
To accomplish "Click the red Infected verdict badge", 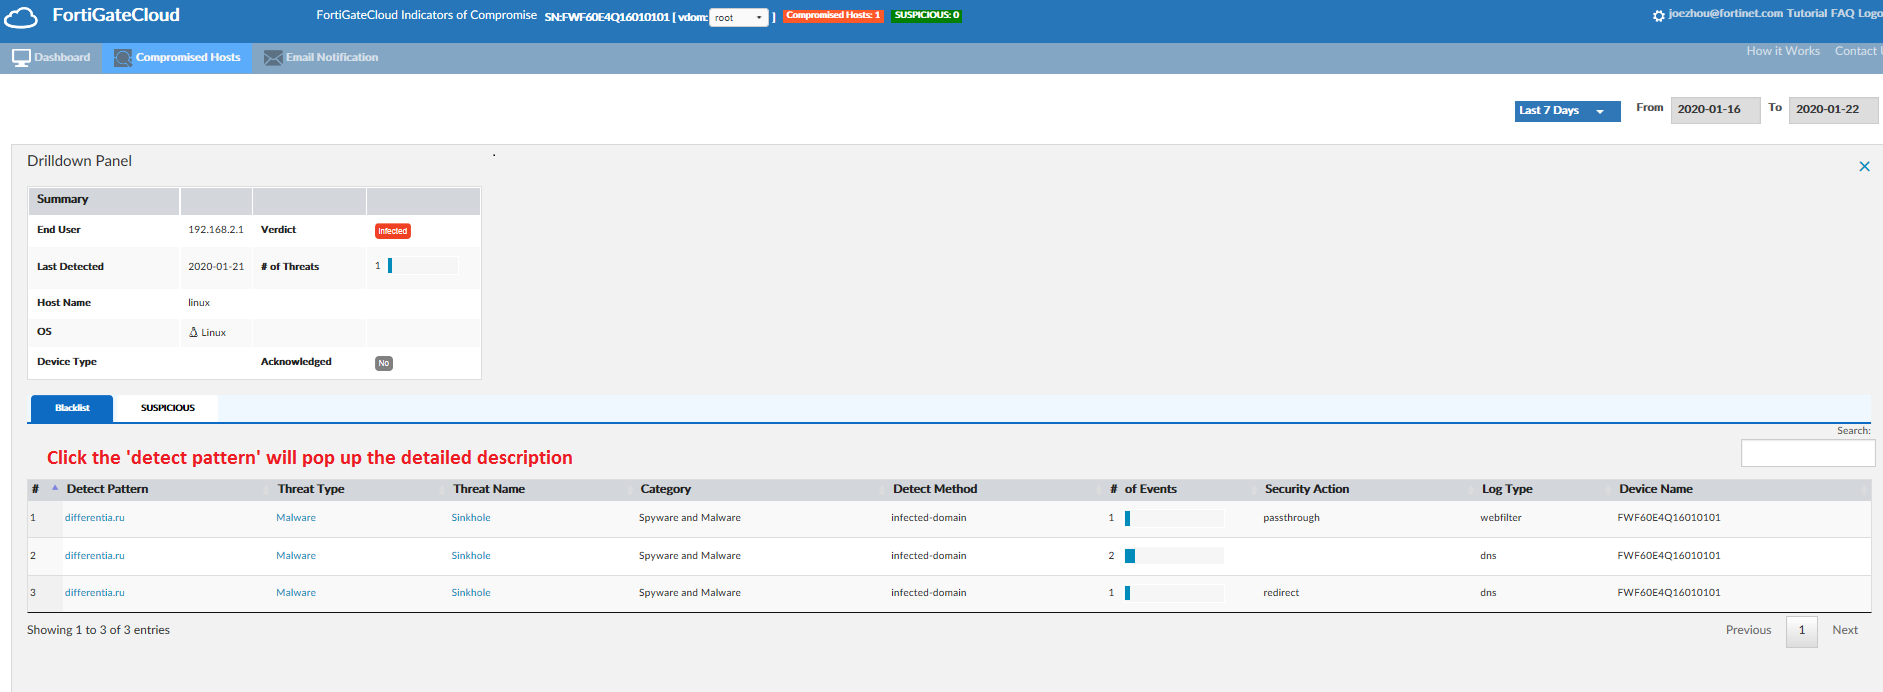I will pyautogui.click(x=392, y=231).
